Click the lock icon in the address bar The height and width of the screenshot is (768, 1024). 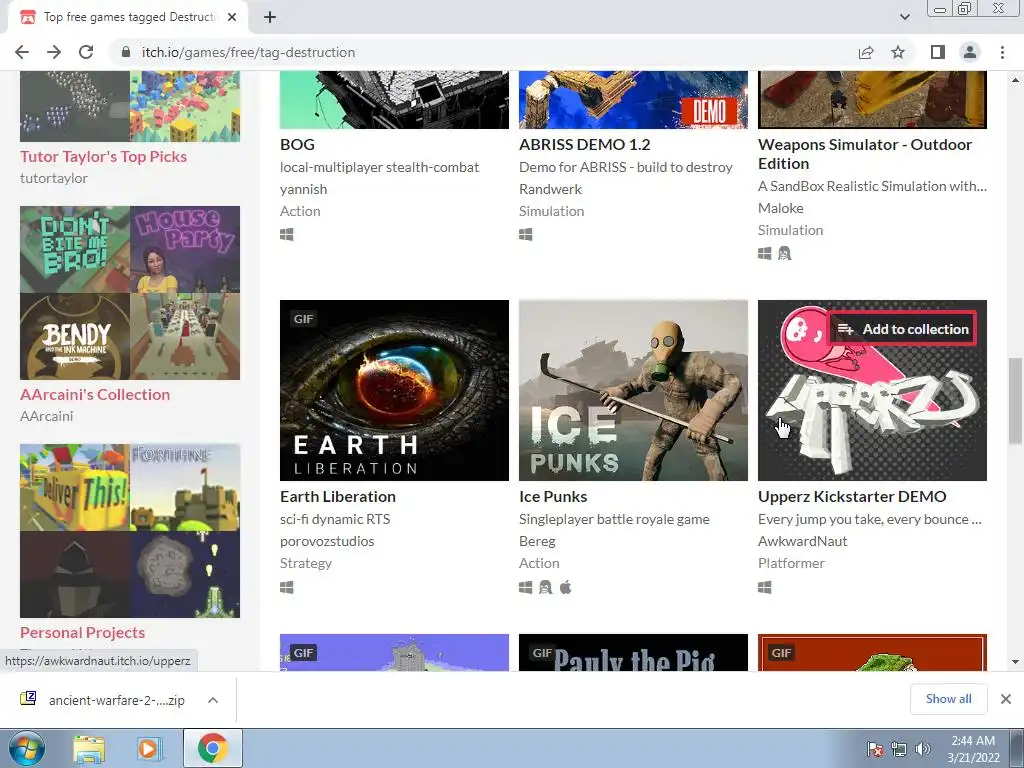pos(126,52)
